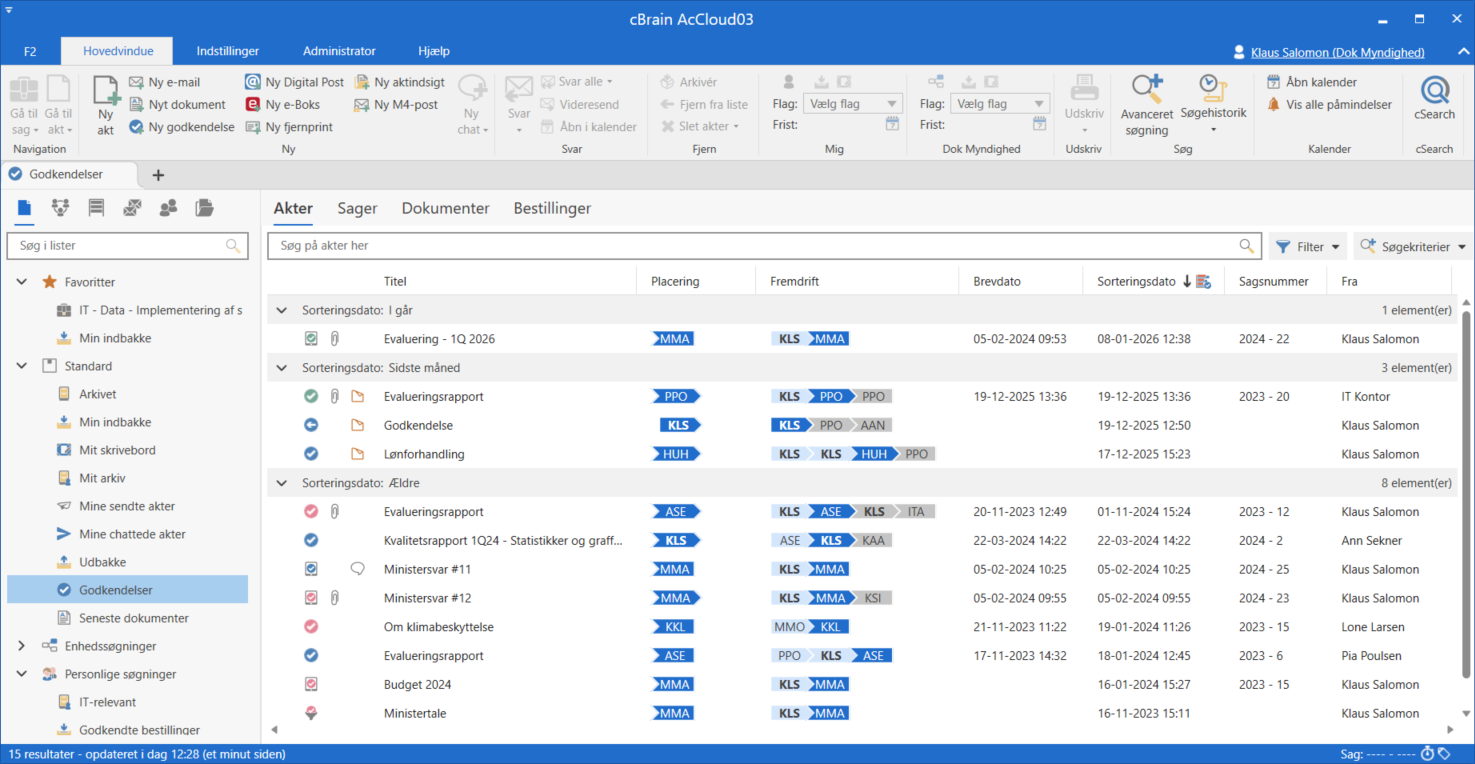Collapse the 'Sorteringsdato: Ældre' group
The height and width of the screenshot is (764, 1475).
281,483
